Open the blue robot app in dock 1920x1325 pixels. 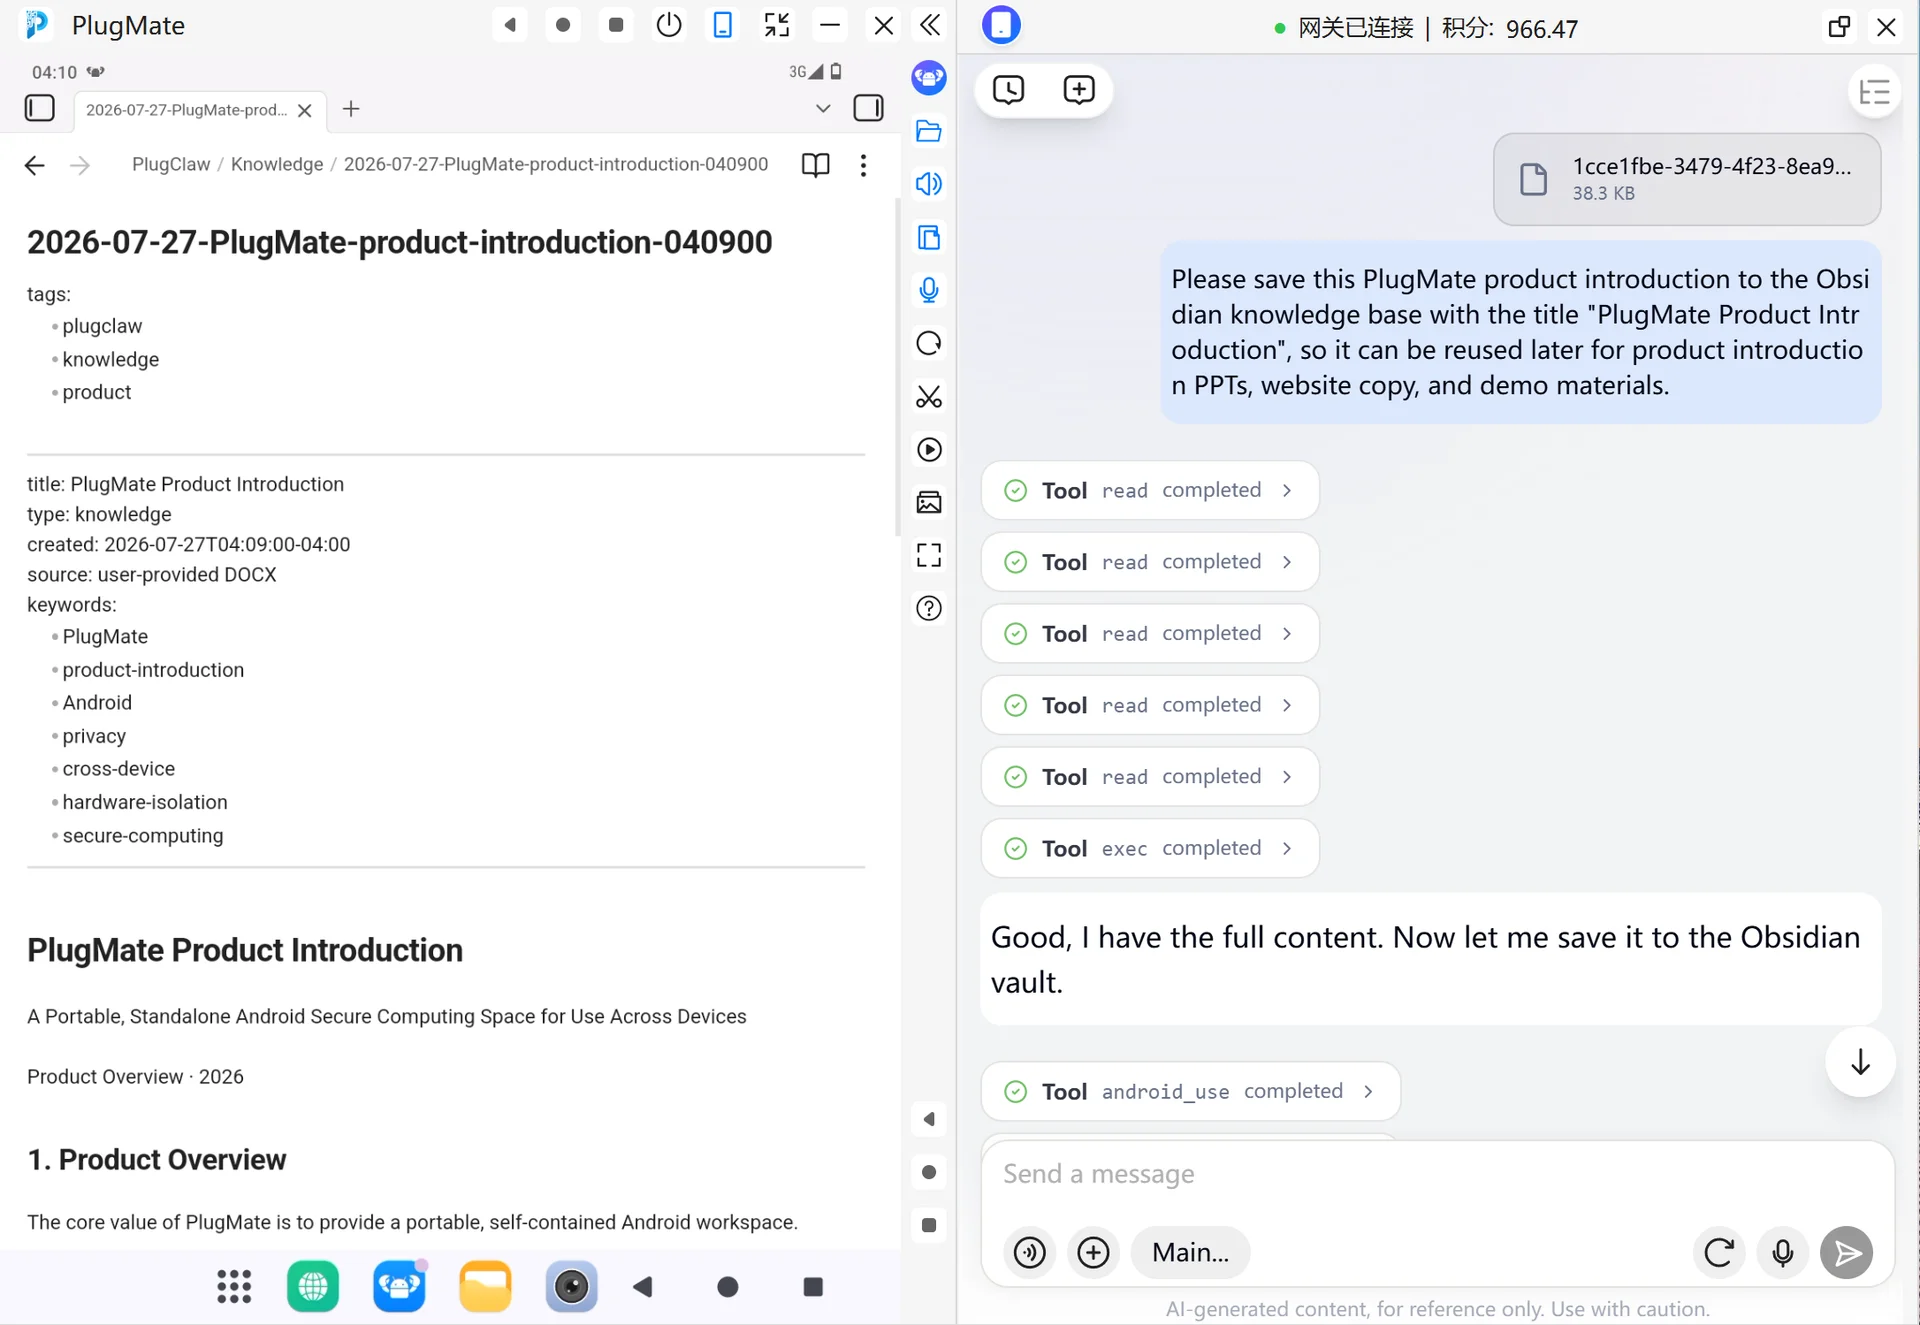[399, 1287]
